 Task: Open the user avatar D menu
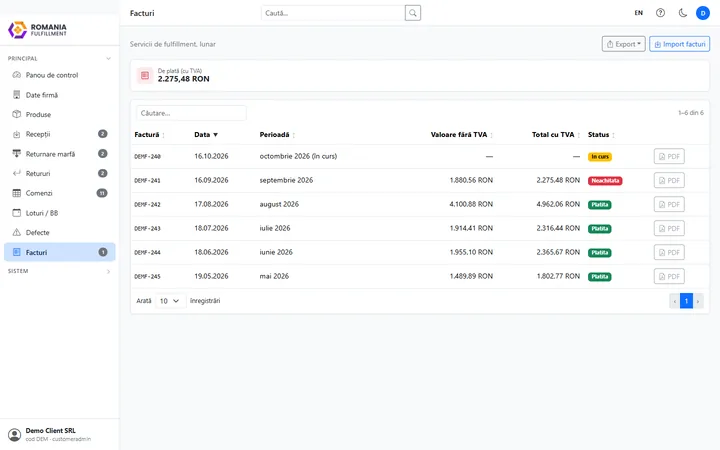[703, 13]
